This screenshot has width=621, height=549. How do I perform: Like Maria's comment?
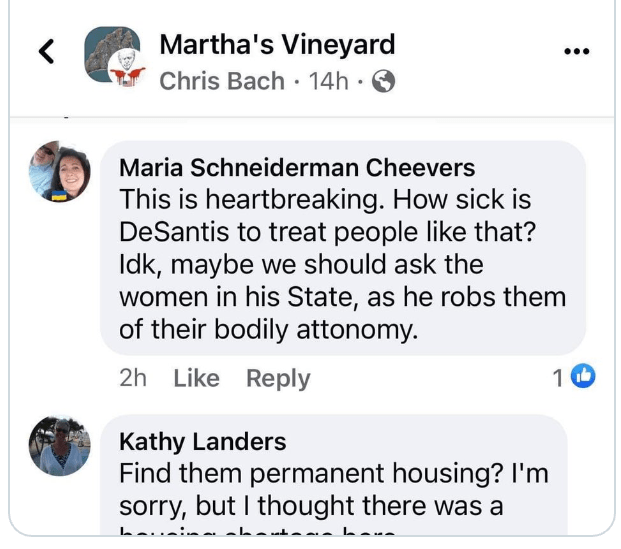(x=196, y=378)
